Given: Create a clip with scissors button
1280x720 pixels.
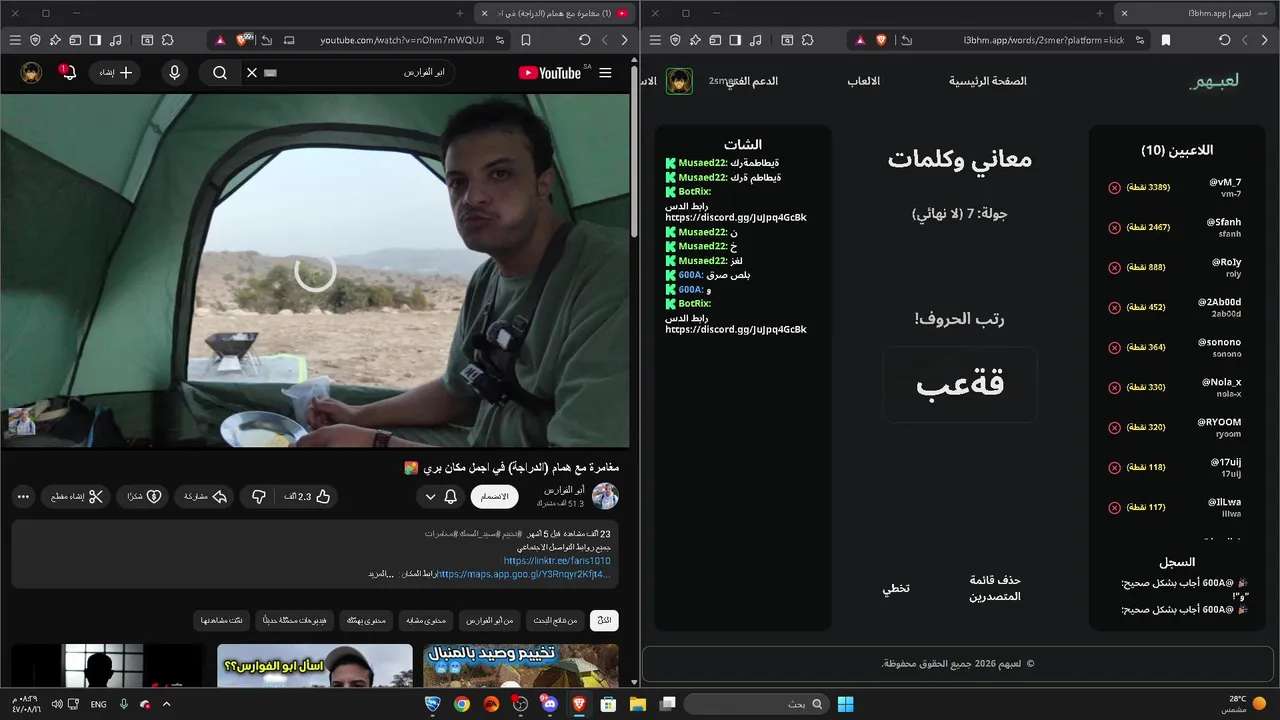Looking at the screenshot, I should 76,496.
